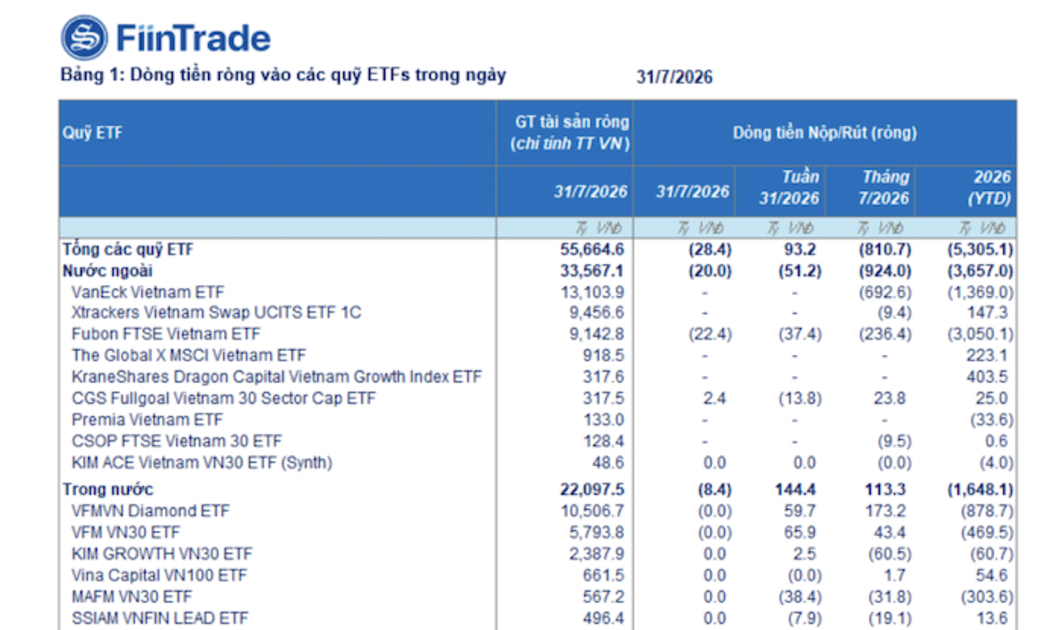Click KraneShares Dragon Capital Vietnam Growth Index ETF
The image size is (1050, 630).
(x=277, y=376)
